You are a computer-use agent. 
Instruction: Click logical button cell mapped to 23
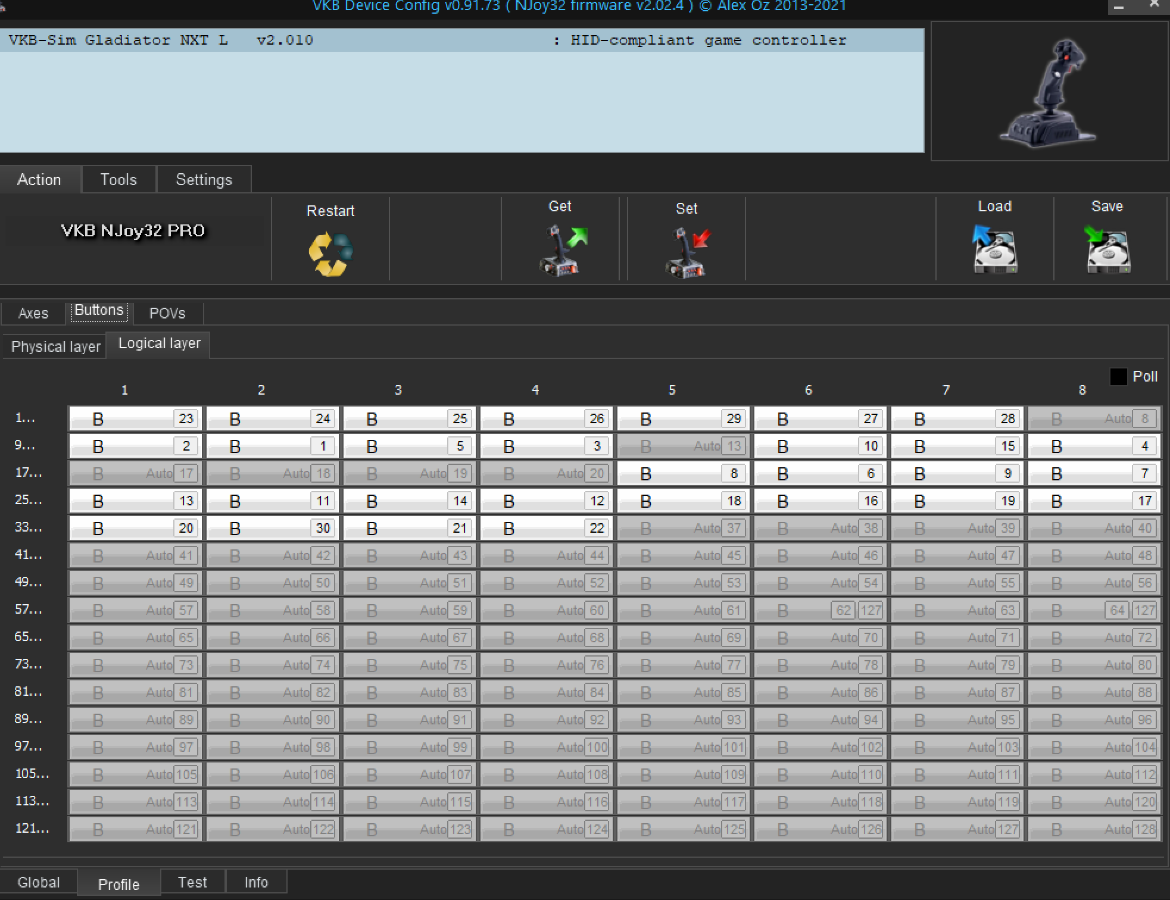(x=134, y=419)
